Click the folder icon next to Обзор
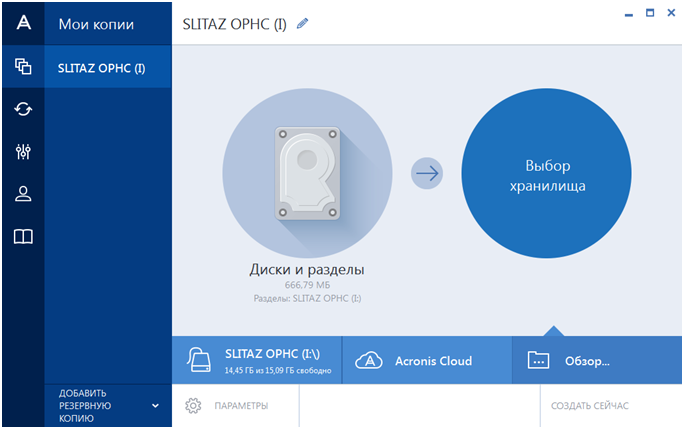 (538, 360)
